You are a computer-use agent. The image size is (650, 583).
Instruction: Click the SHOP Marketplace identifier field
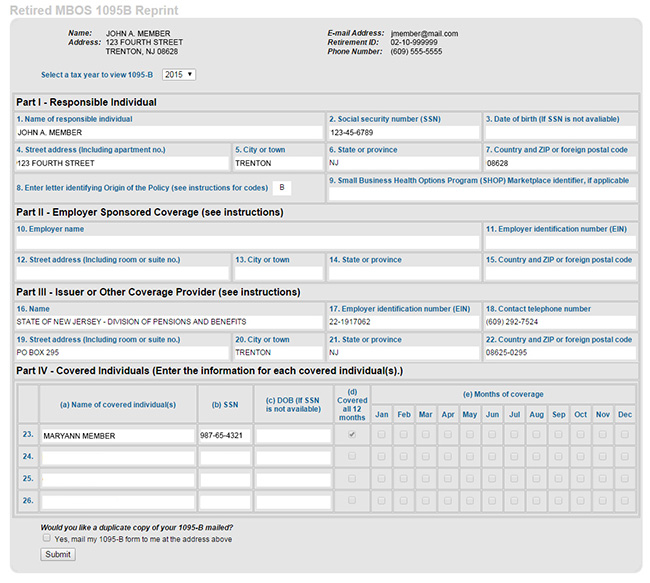[482, 194]
